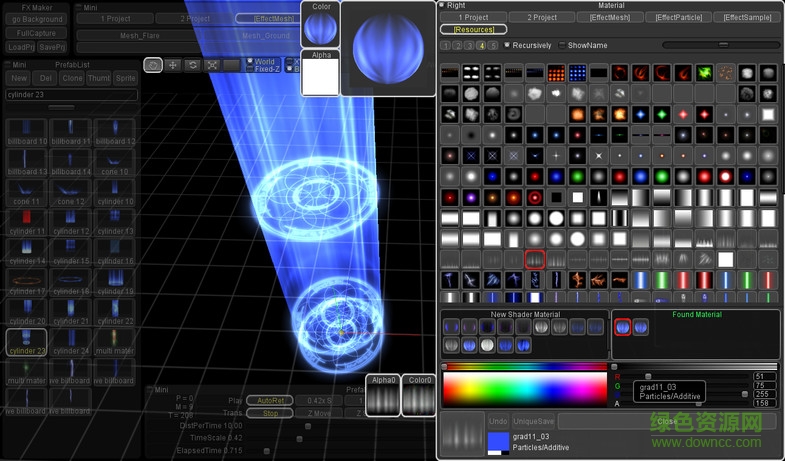The image size is (785, 461).
Task: Choose the red-highlighted gradient texture
Action: 535,260
